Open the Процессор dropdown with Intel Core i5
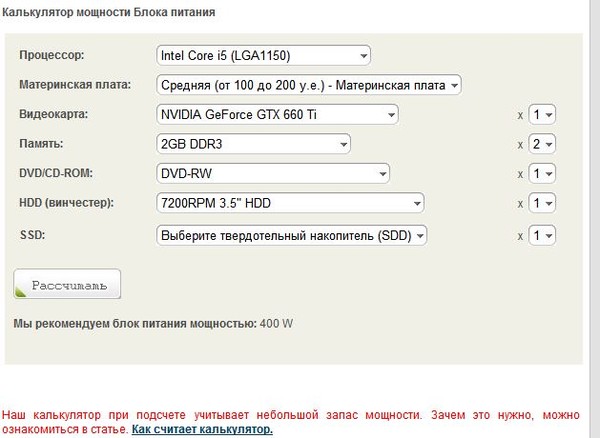This screenshot has height=438, width=600. [x=263, y=55]
